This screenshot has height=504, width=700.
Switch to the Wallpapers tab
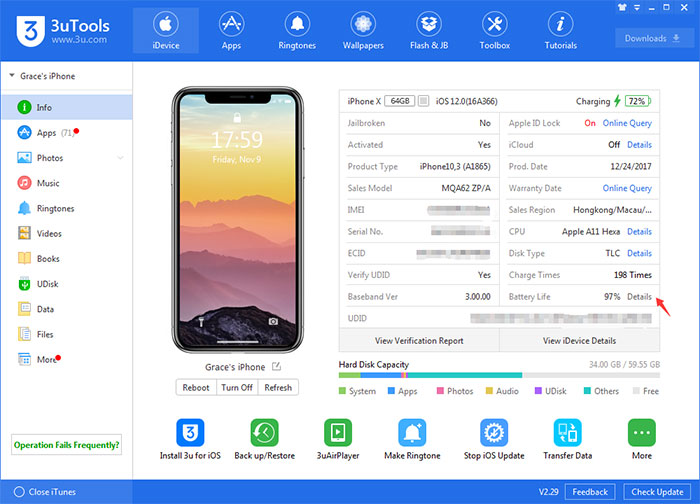coord(363,31)
